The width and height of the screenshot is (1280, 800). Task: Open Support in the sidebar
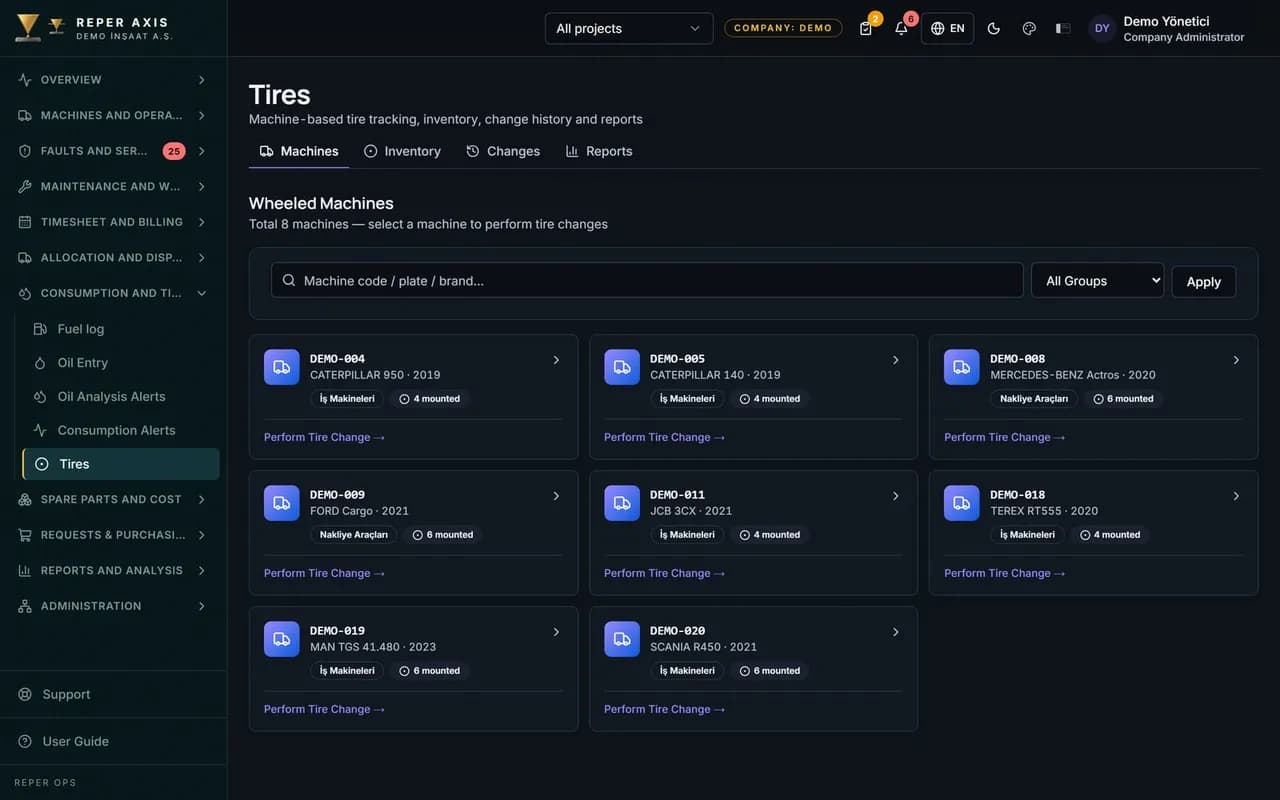coord(113,694)
